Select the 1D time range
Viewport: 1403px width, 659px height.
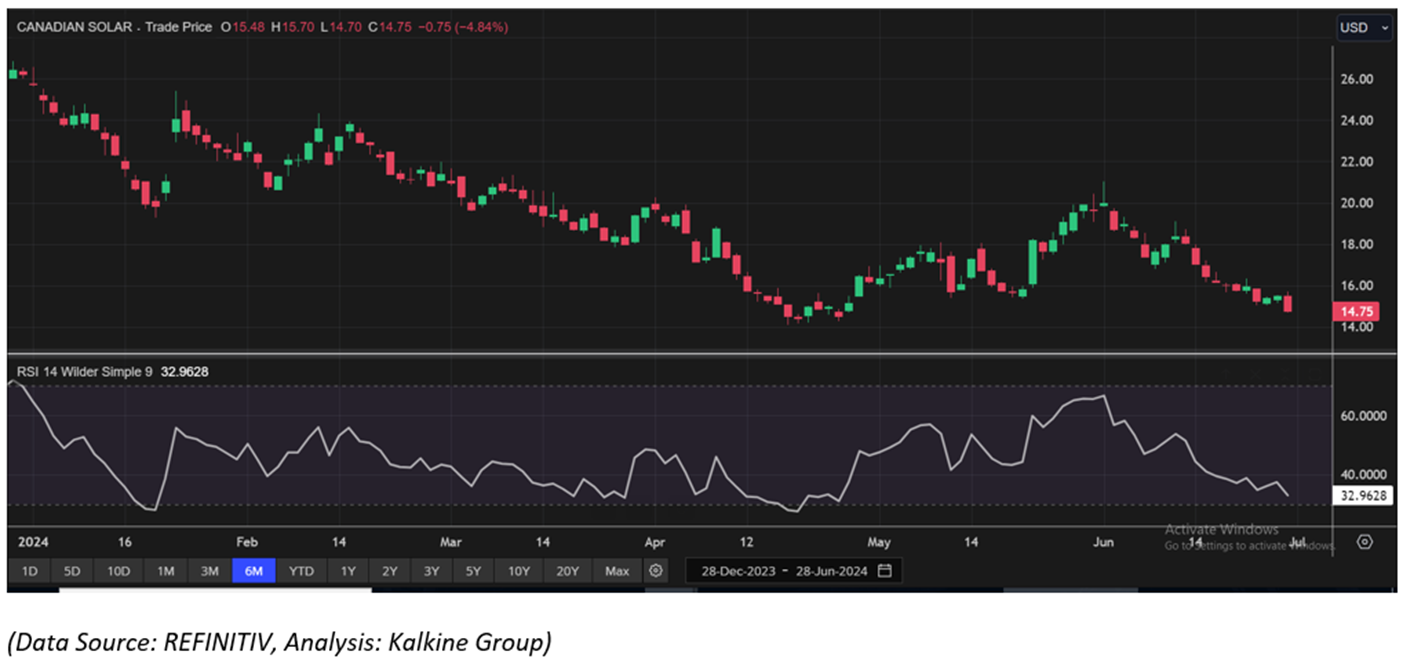click(29, 571)
